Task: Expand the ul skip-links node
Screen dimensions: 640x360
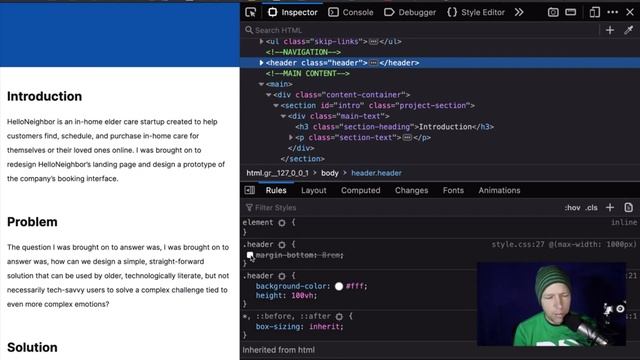Action: click(x=261, y=41)
